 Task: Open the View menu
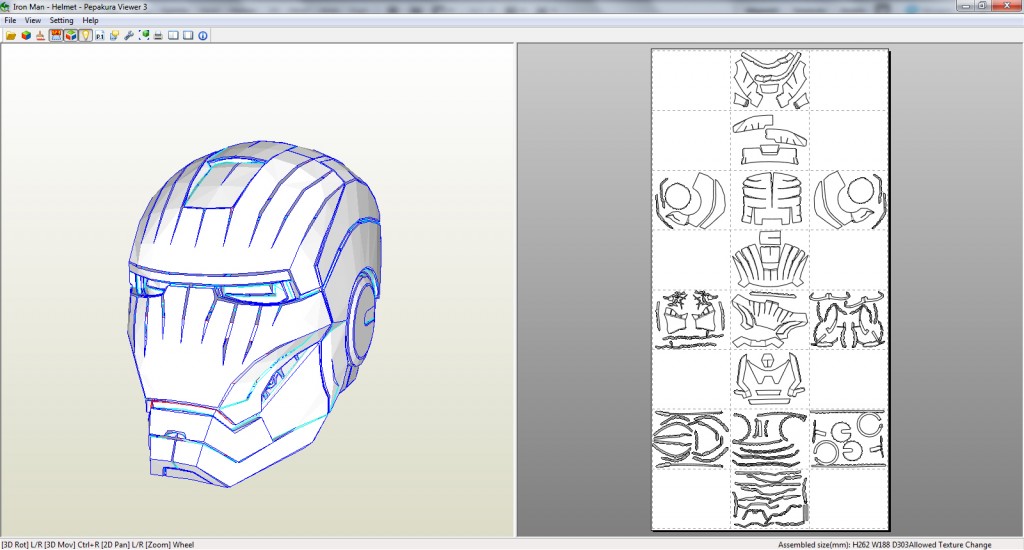pos(33,20)
